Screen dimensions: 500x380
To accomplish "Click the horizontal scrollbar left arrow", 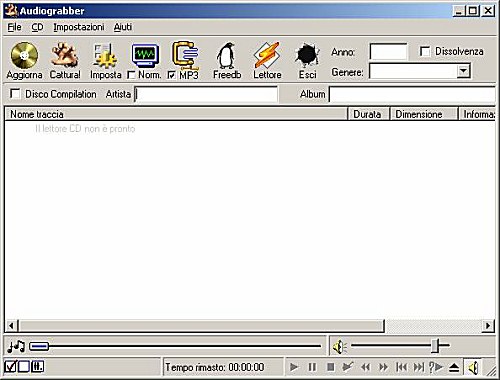I will [11, 325].
